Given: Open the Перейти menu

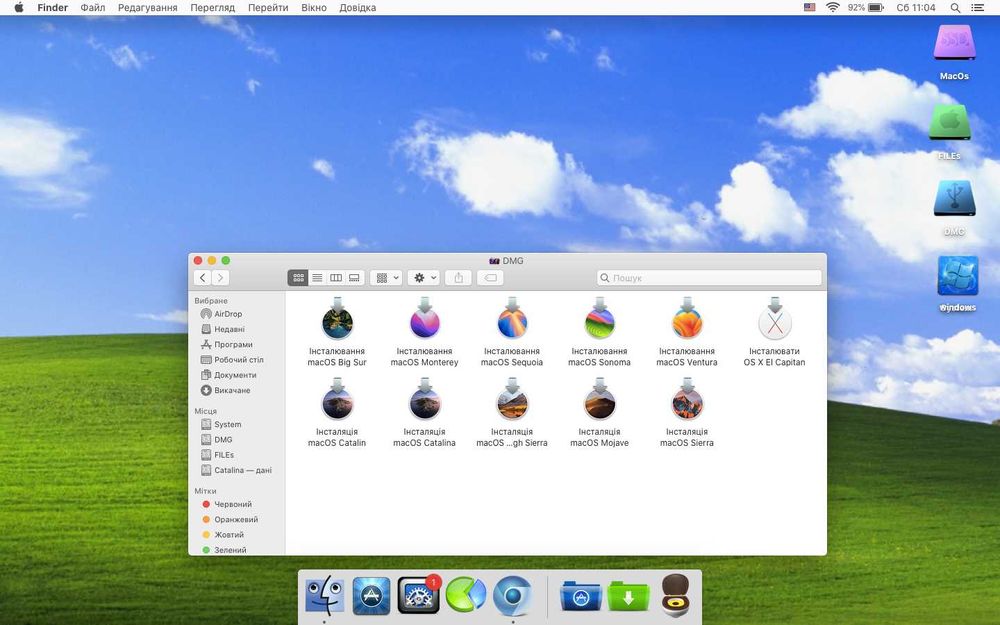Looking at the screenshot, I should tap(268, 8).
